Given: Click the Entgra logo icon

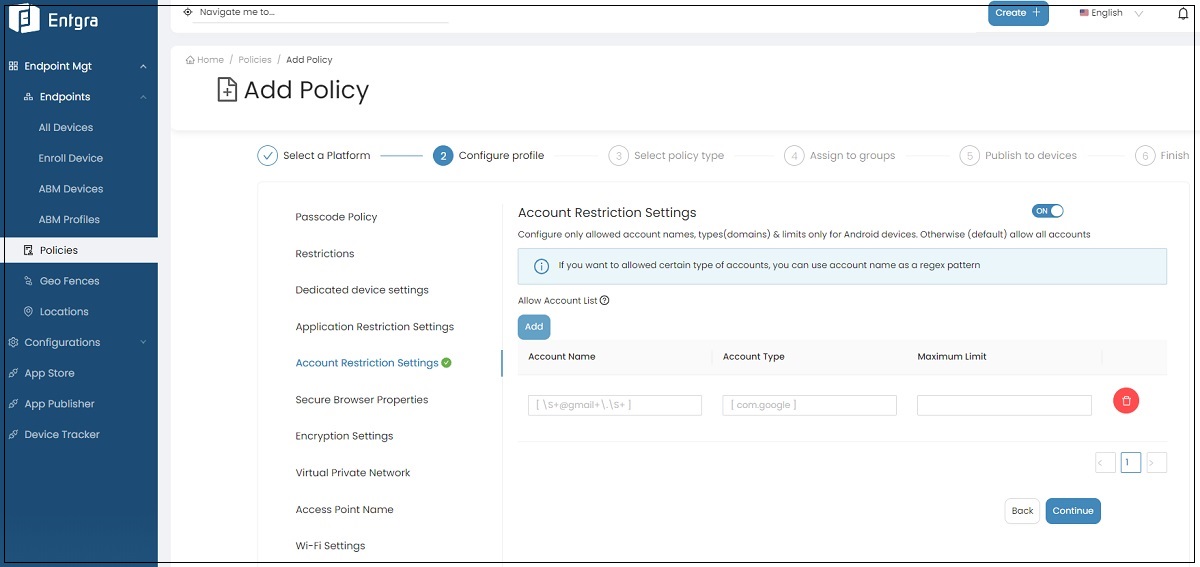Looking at the screenshot, I should pyautogui.click(x=24, y=19).
